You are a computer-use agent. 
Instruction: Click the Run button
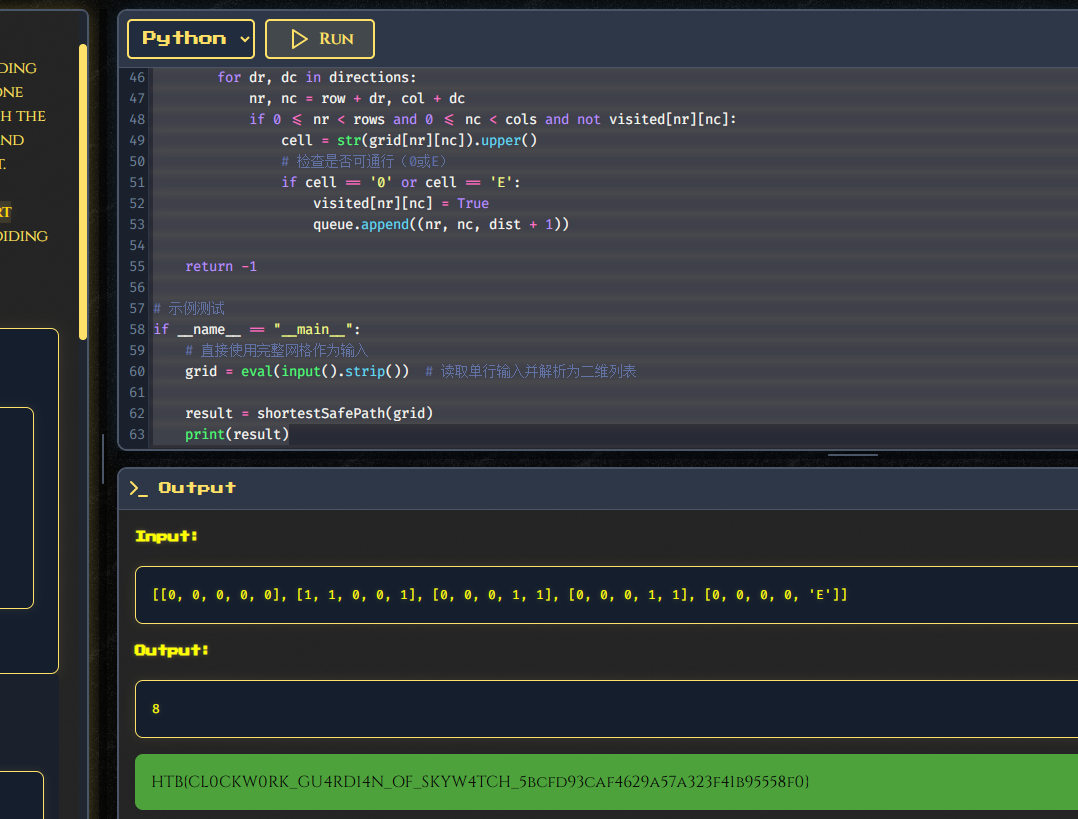point(319,39)
